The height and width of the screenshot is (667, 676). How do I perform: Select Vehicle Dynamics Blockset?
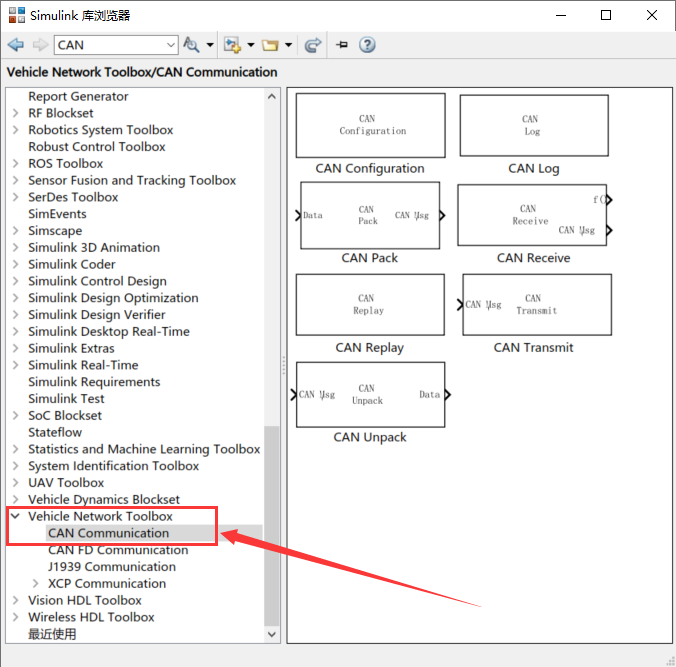pos(103,499)
